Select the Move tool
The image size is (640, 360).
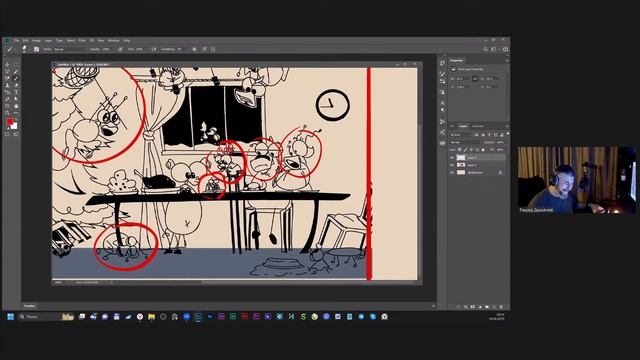pyautogui.click(x=7, y=64)
